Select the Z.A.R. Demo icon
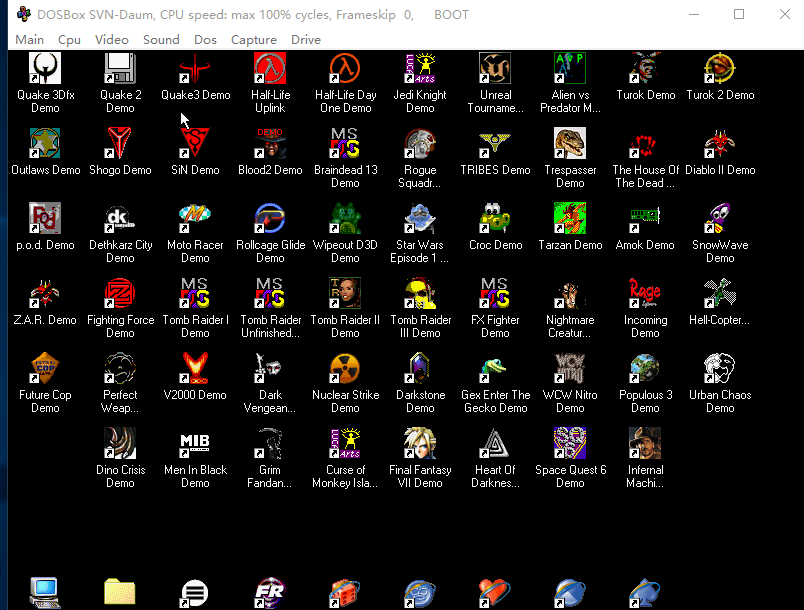The width and height of the screenshot is (804, 610). [45, 293]
